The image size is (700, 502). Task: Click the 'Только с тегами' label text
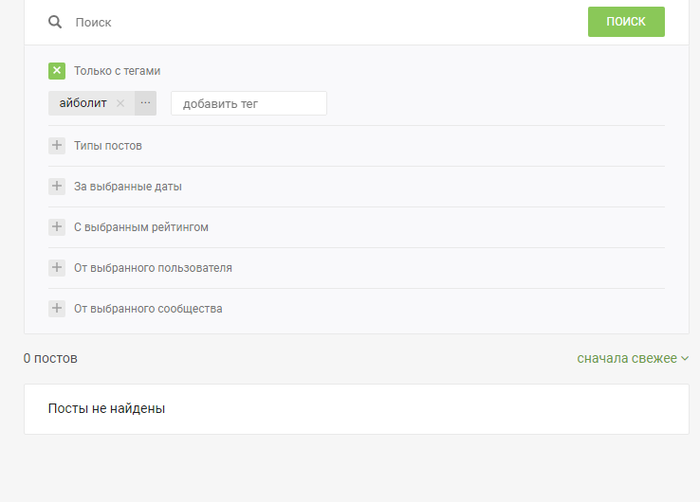[x=117, y=71]
